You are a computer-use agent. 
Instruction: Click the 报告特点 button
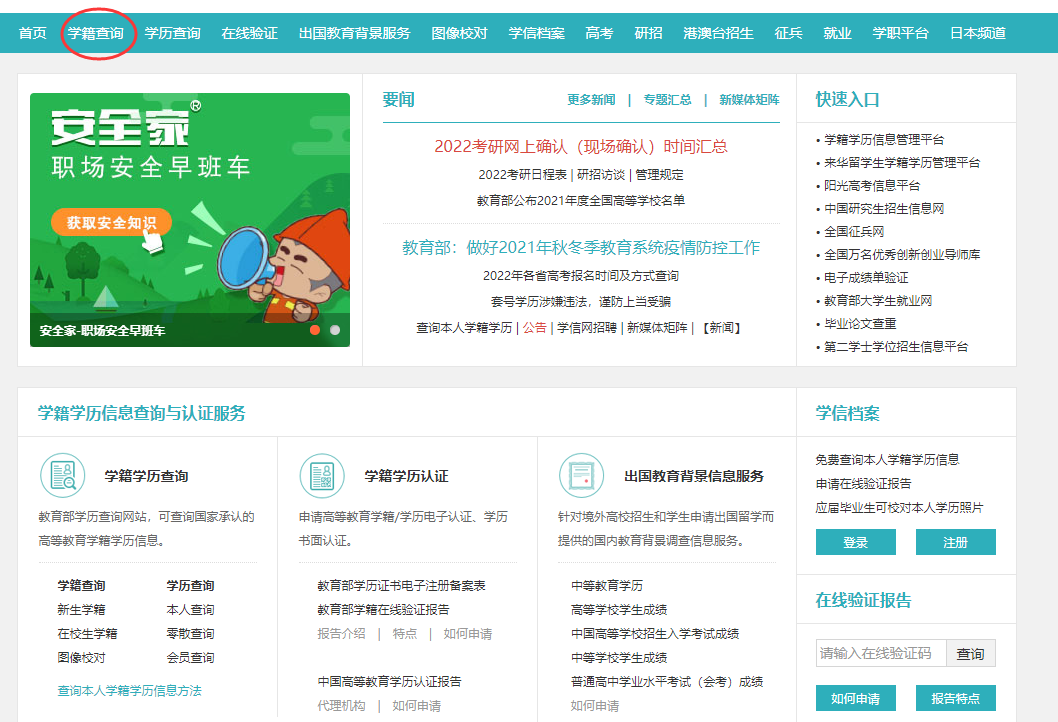[x=955, y=698]
